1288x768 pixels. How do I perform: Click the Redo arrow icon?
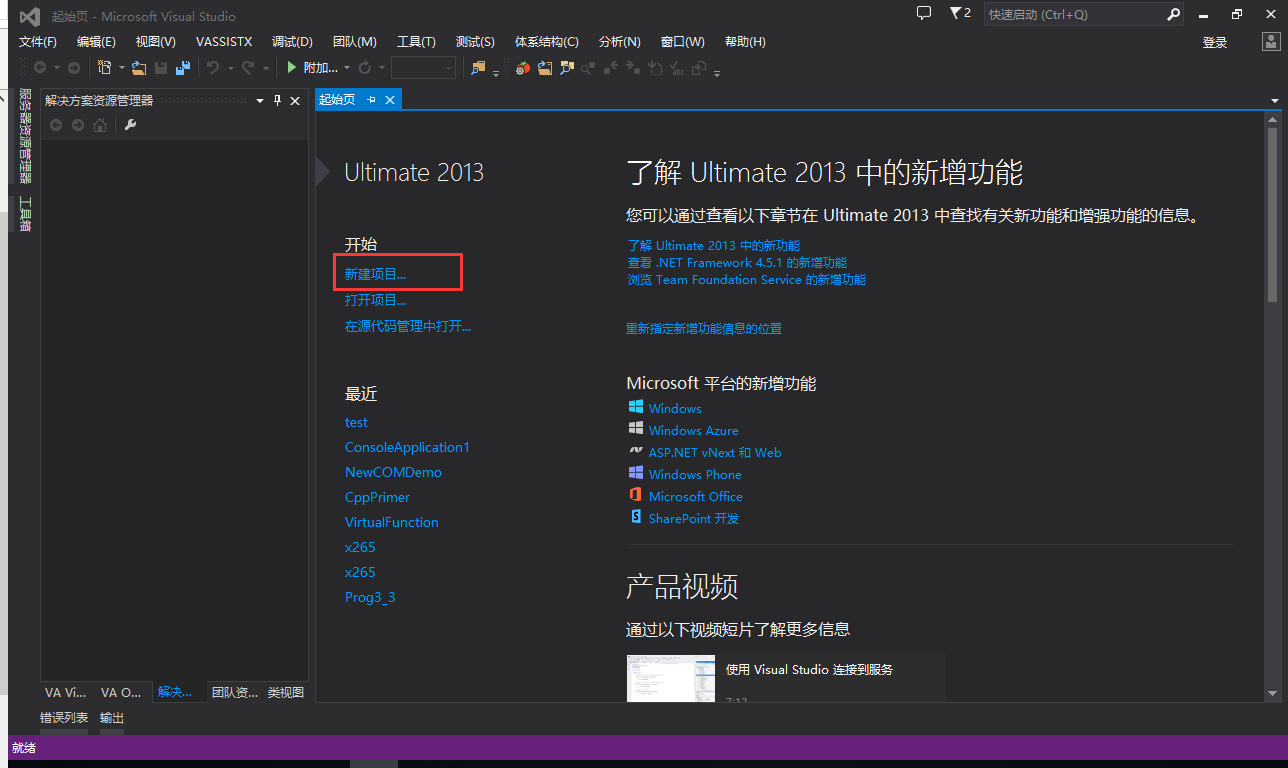coord(248,67)
